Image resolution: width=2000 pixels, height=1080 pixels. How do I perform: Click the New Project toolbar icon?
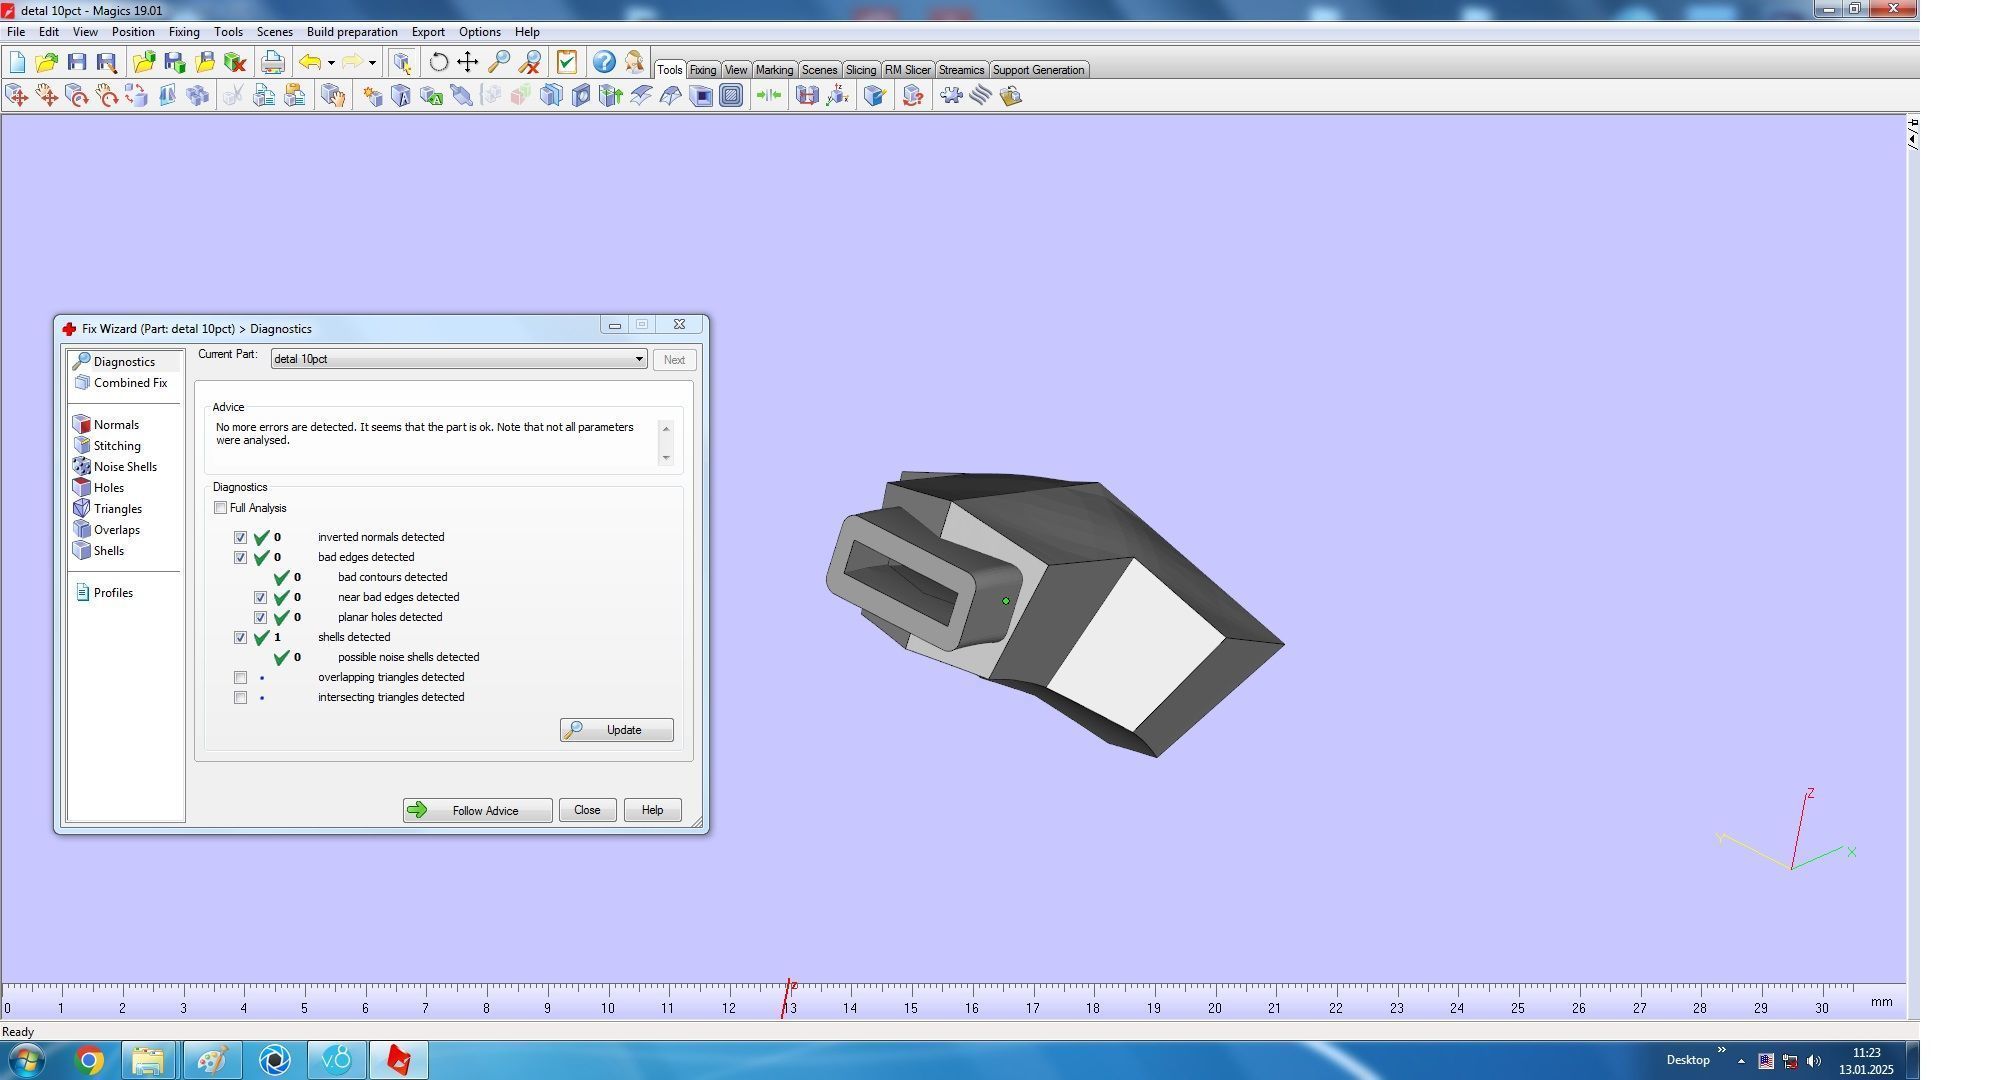pos(17,62)
